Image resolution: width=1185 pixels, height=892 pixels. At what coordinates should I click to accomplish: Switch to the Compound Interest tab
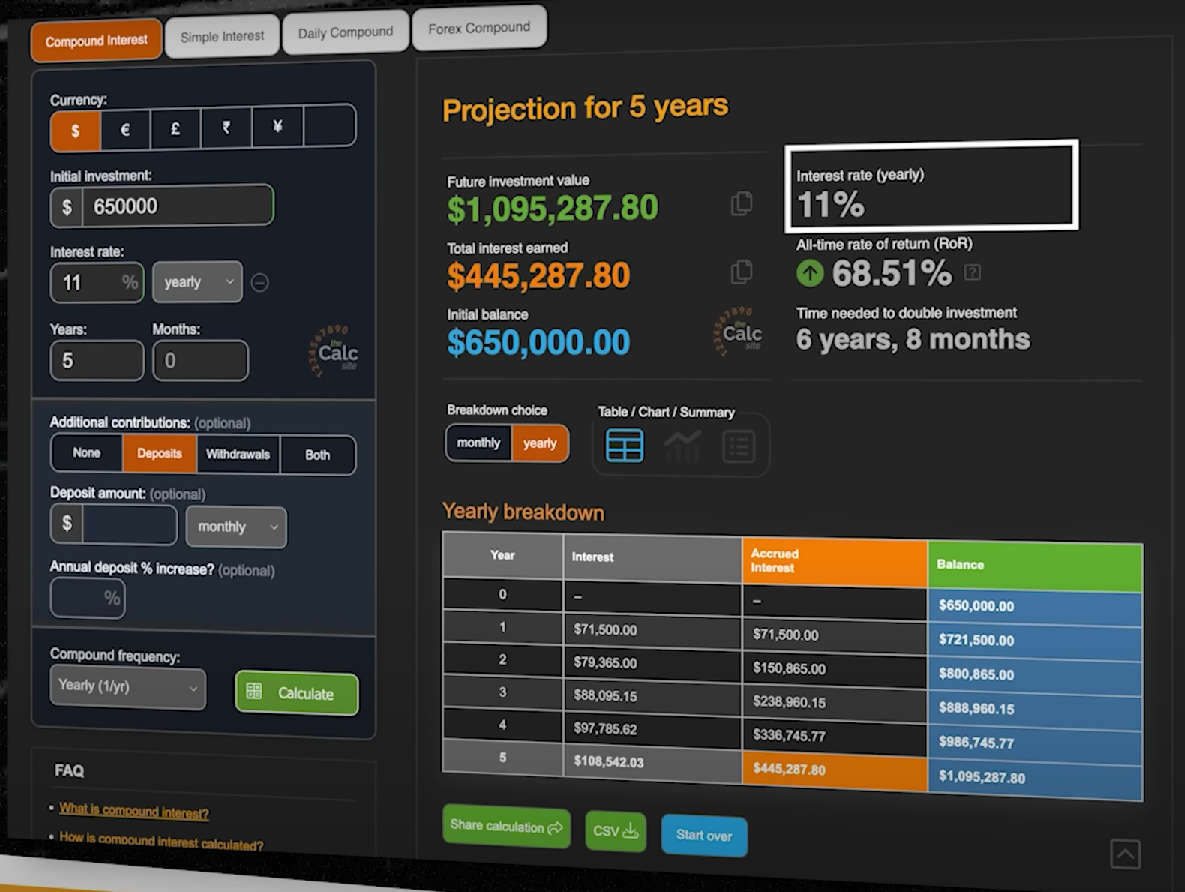click(x=97, y=41)
